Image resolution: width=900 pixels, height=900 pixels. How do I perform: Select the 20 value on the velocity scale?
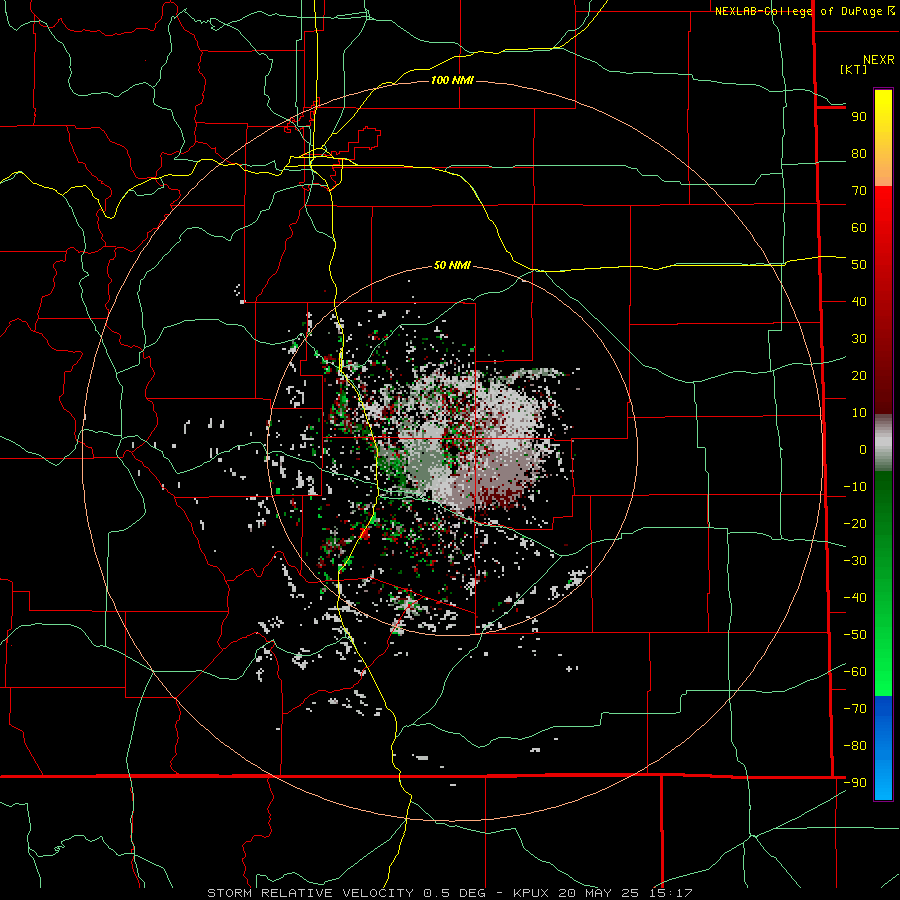(x=859, y=376)
